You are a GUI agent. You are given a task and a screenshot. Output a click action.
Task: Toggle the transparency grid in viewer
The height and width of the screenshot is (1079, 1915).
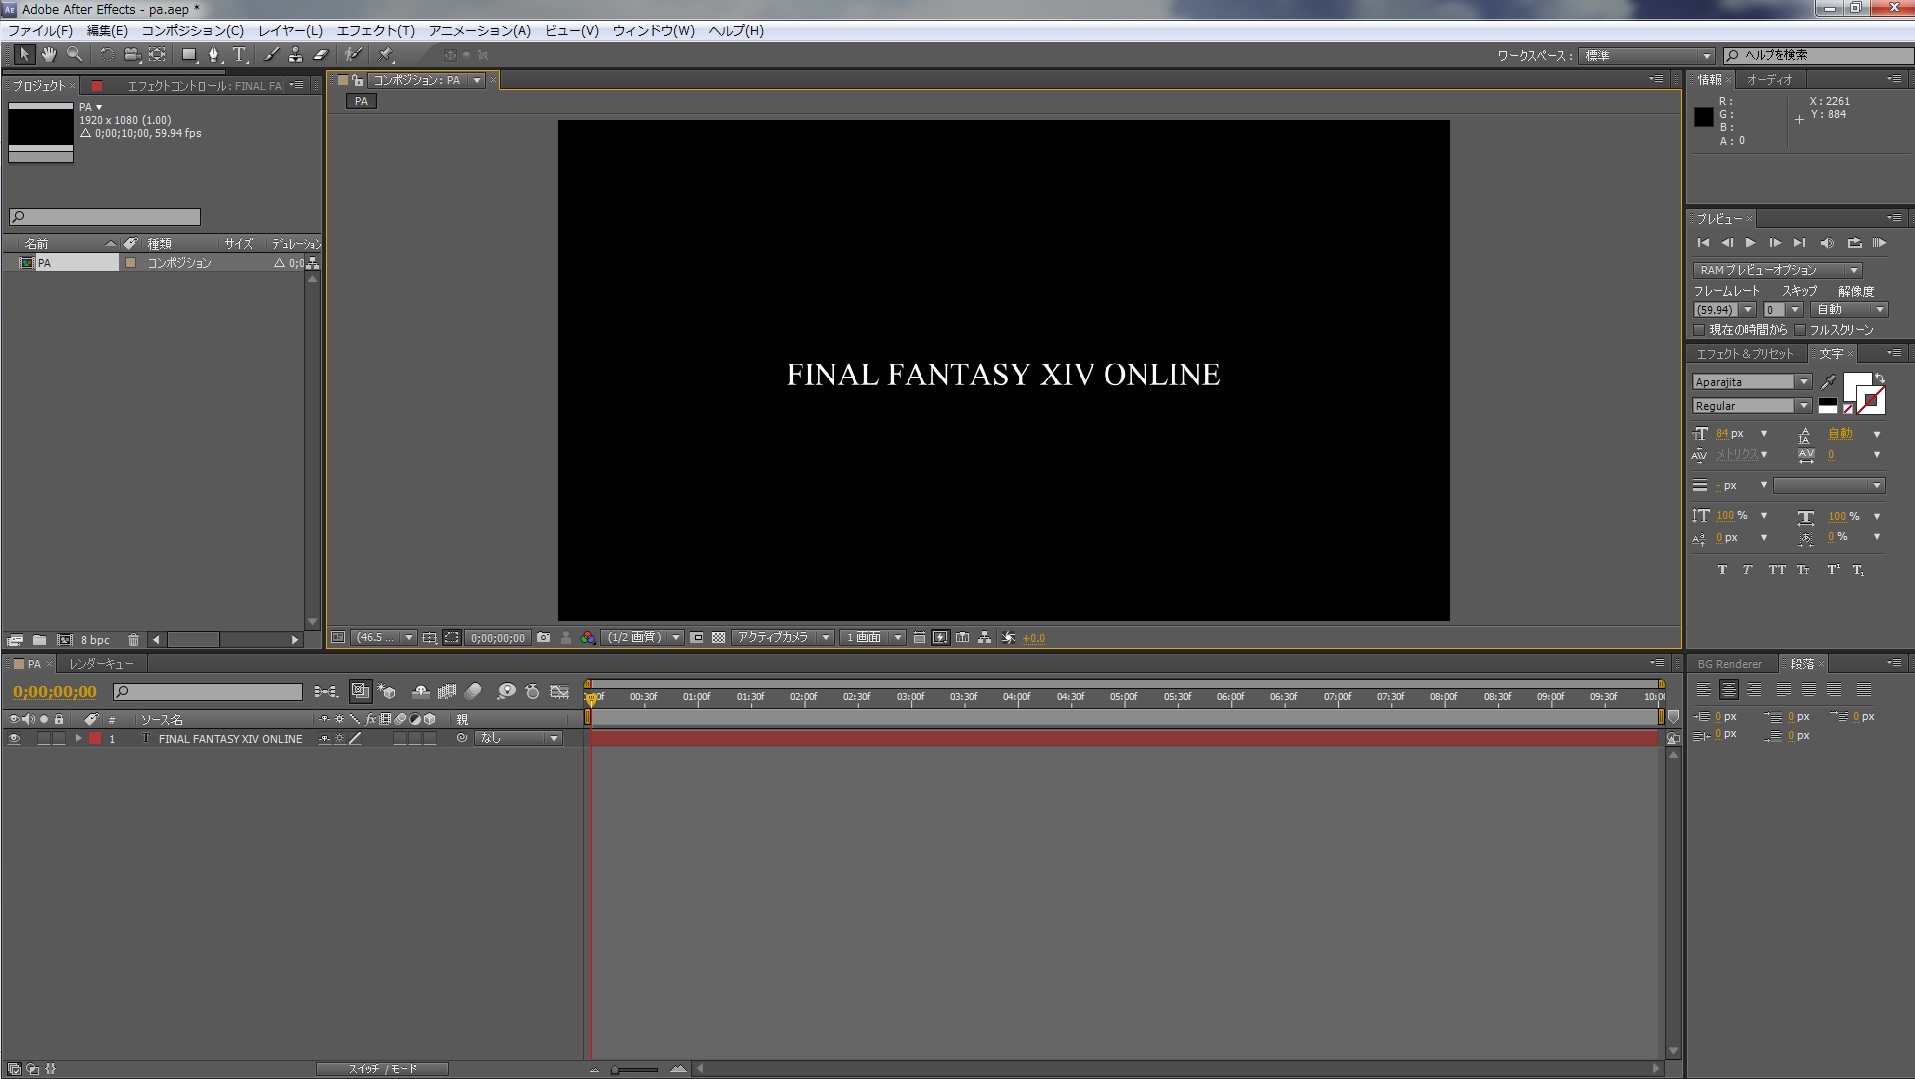[x=719, y=638]
